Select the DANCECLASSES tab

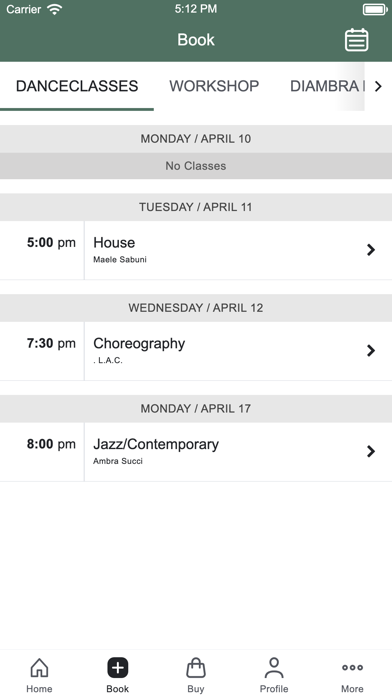(x=77, y=86)
